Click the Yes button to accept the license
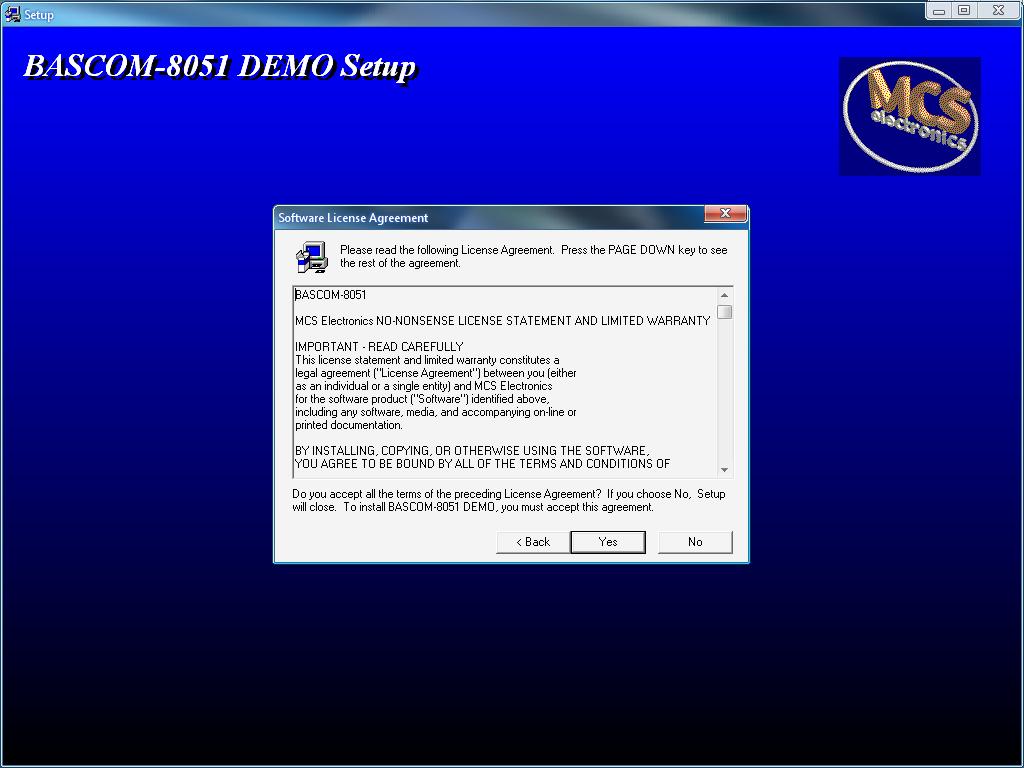Image resolution: width=1024 pixels, height=768 pixels. pos(608,542)
